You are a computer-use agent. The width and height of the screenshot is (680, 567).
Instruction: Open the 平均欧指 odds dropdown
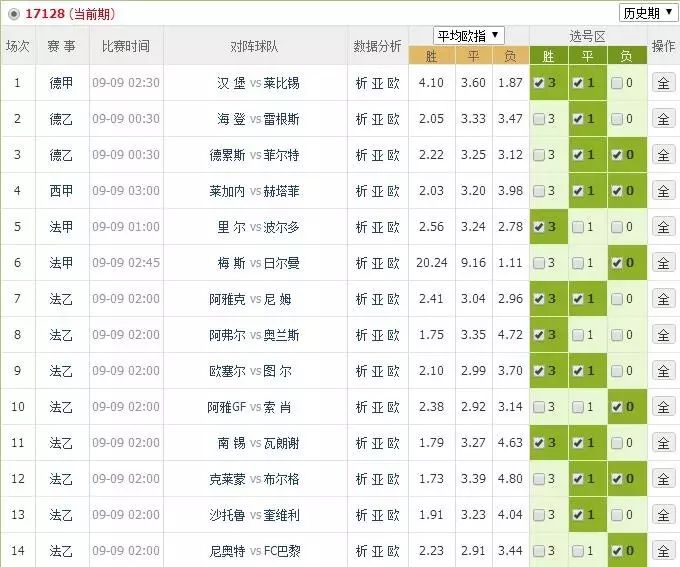coord(468,36)
